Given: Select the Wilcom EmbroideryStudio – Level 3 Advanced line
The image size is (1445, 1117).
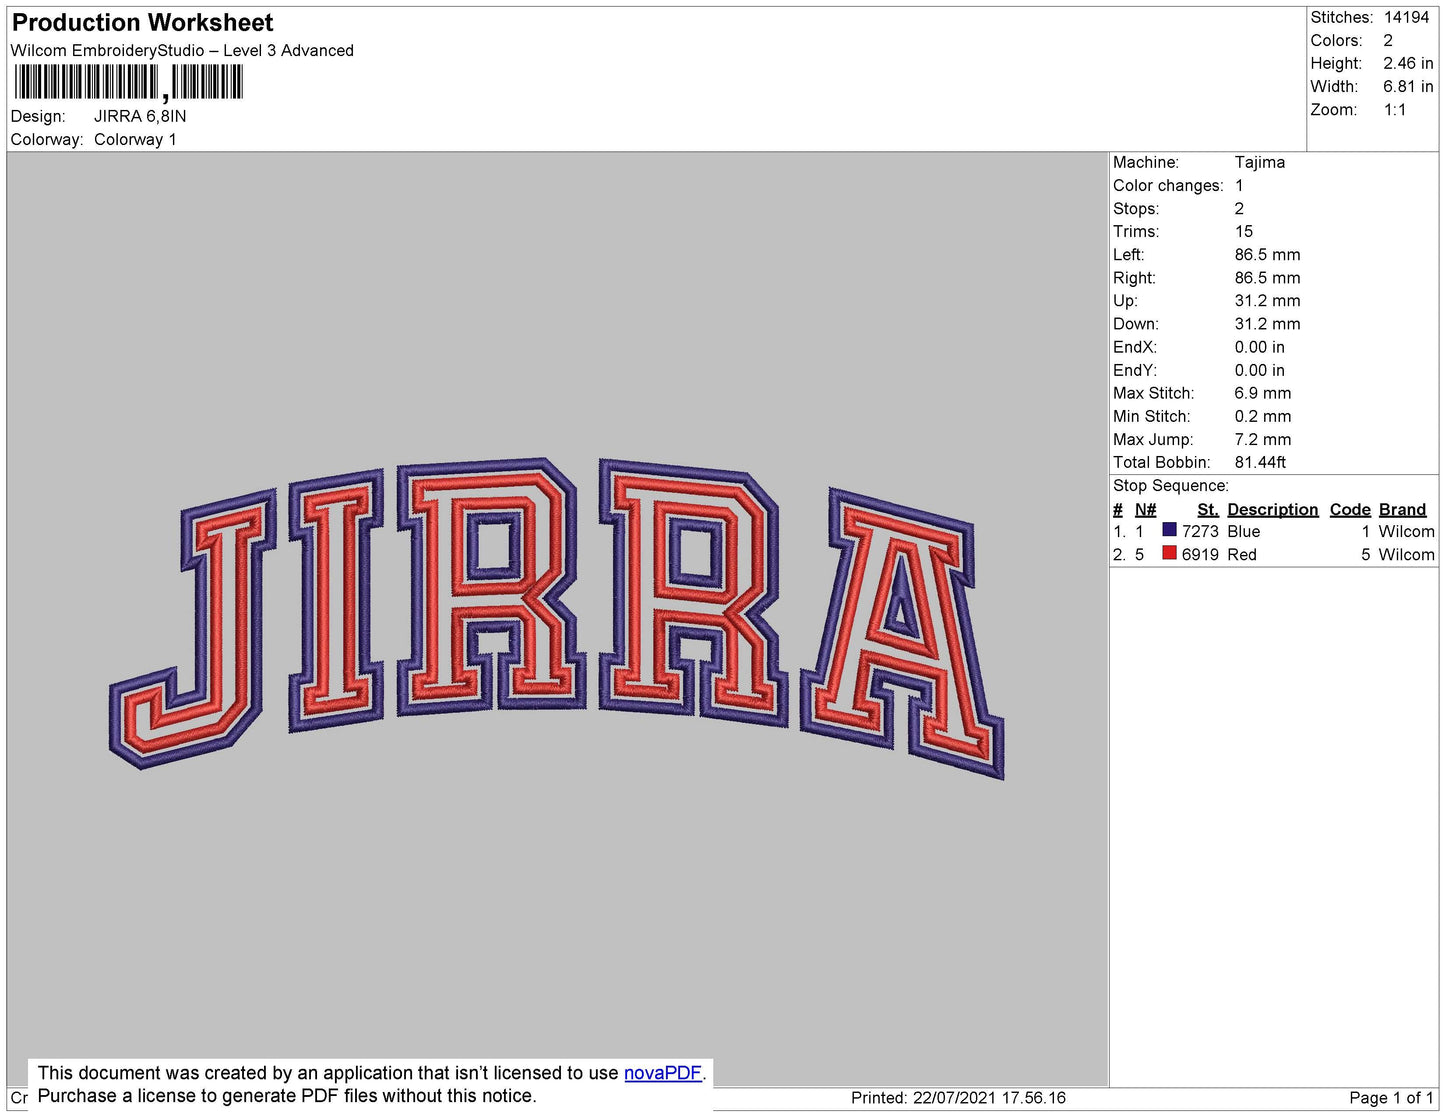Looking at the screenshot, I should pyautogui.click(x=182, y=51).
